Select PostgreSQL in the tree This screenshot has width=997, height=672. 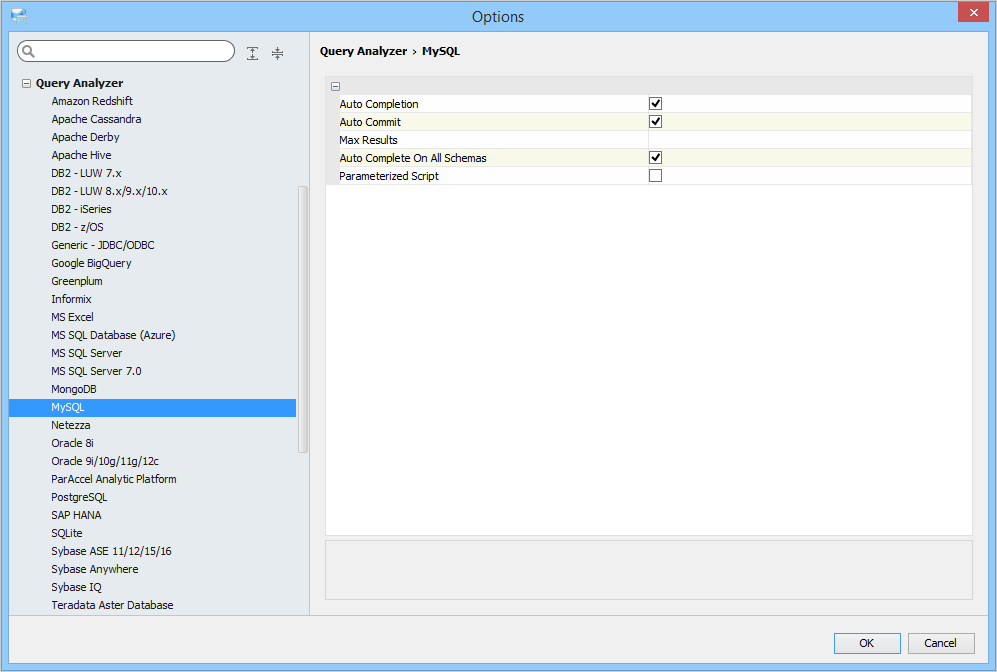pos(79,497)
